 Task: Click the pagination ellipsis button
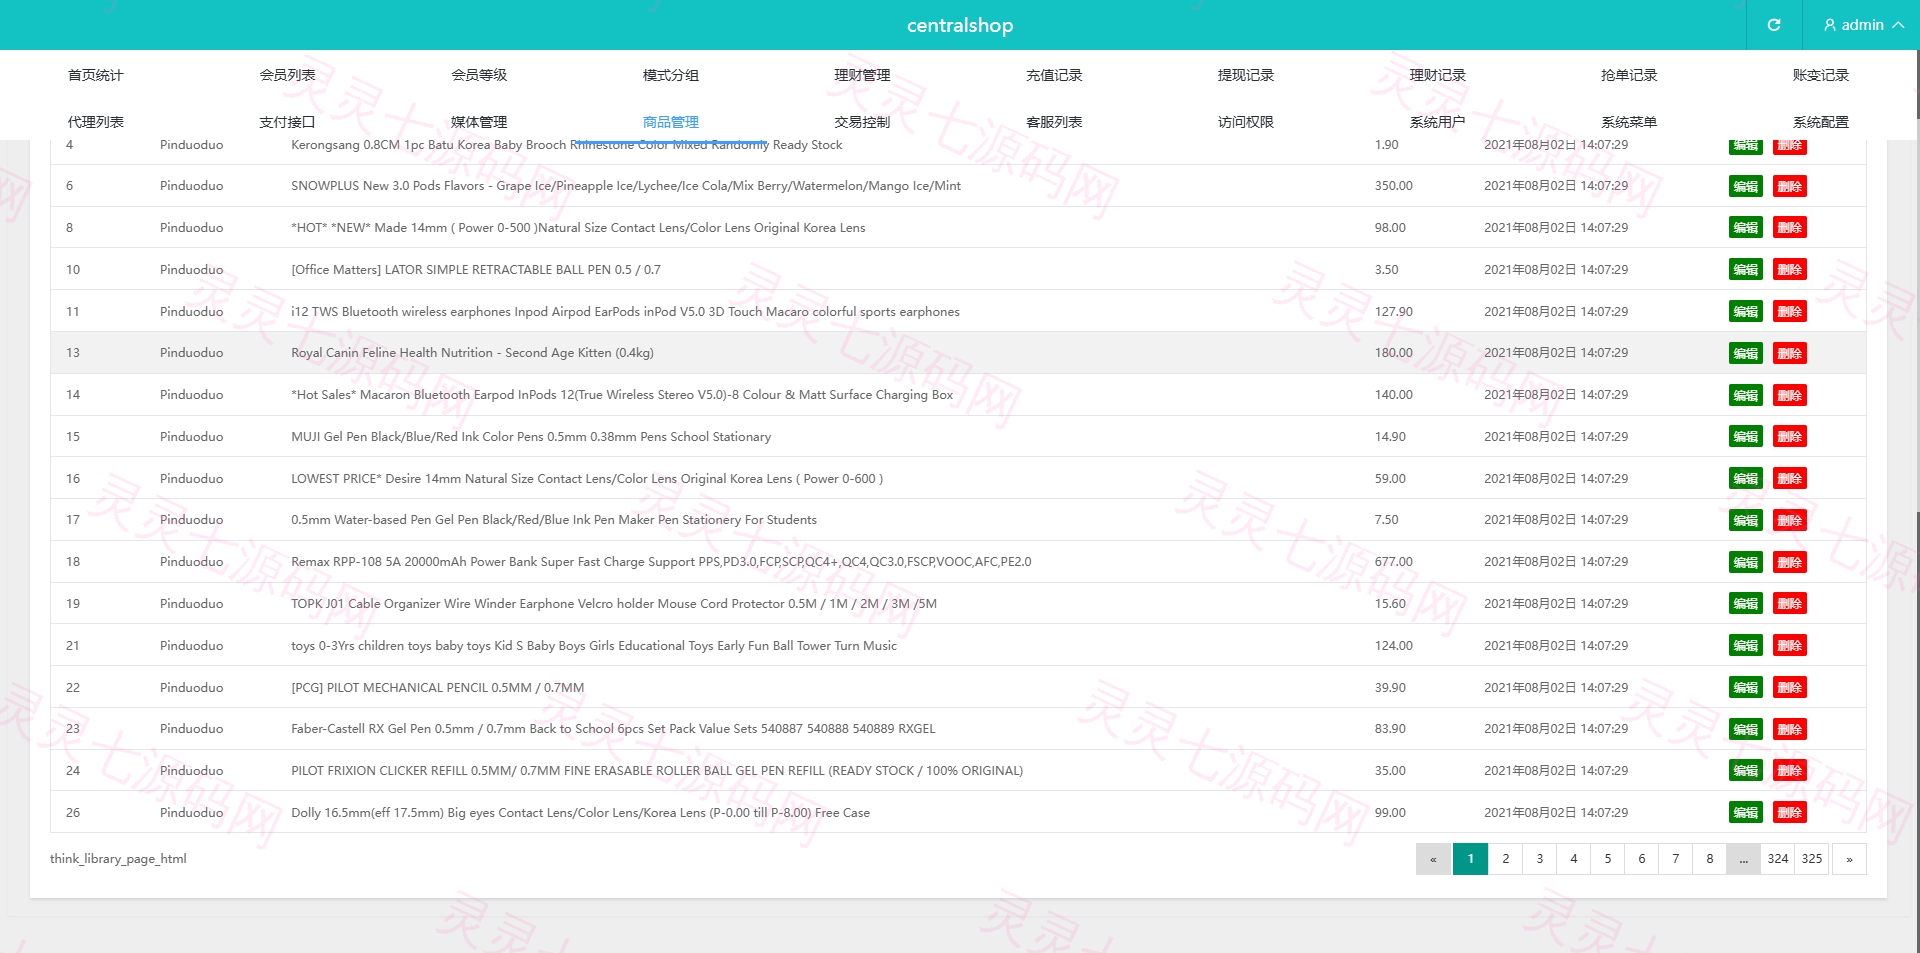[x=1744, y=859]
